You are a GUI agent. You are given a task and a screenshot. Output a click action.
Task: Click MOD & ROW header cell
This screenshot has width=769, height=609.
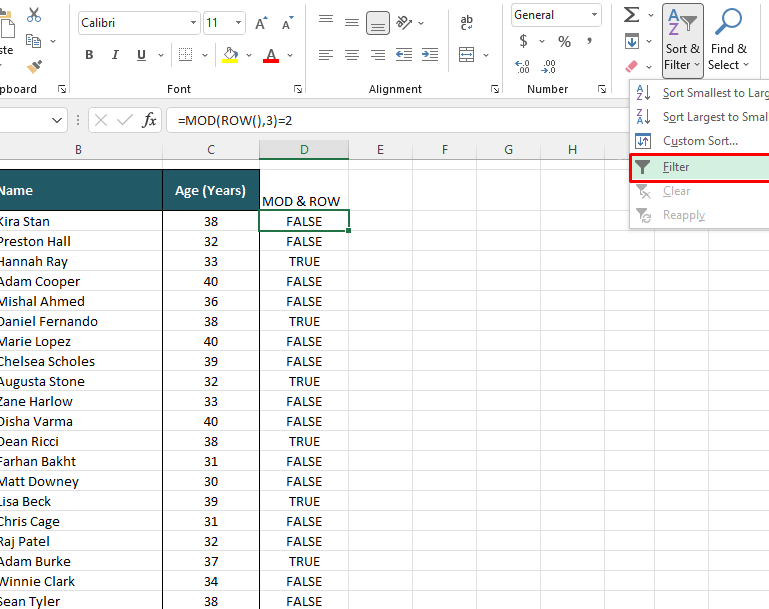pos(304,190)
